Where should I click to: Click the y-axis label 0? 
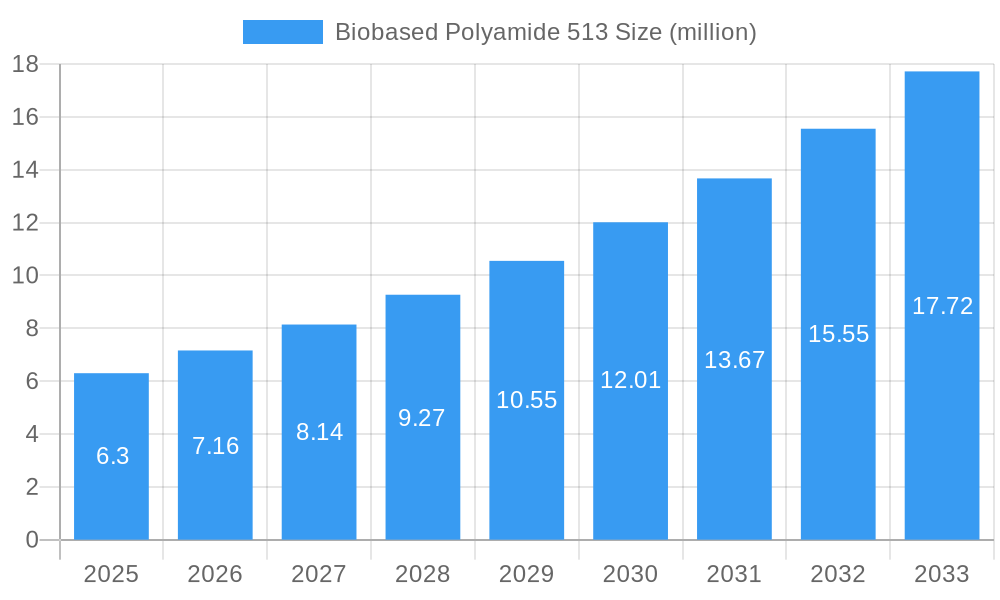pyautogui.click(x=31, y=537)
